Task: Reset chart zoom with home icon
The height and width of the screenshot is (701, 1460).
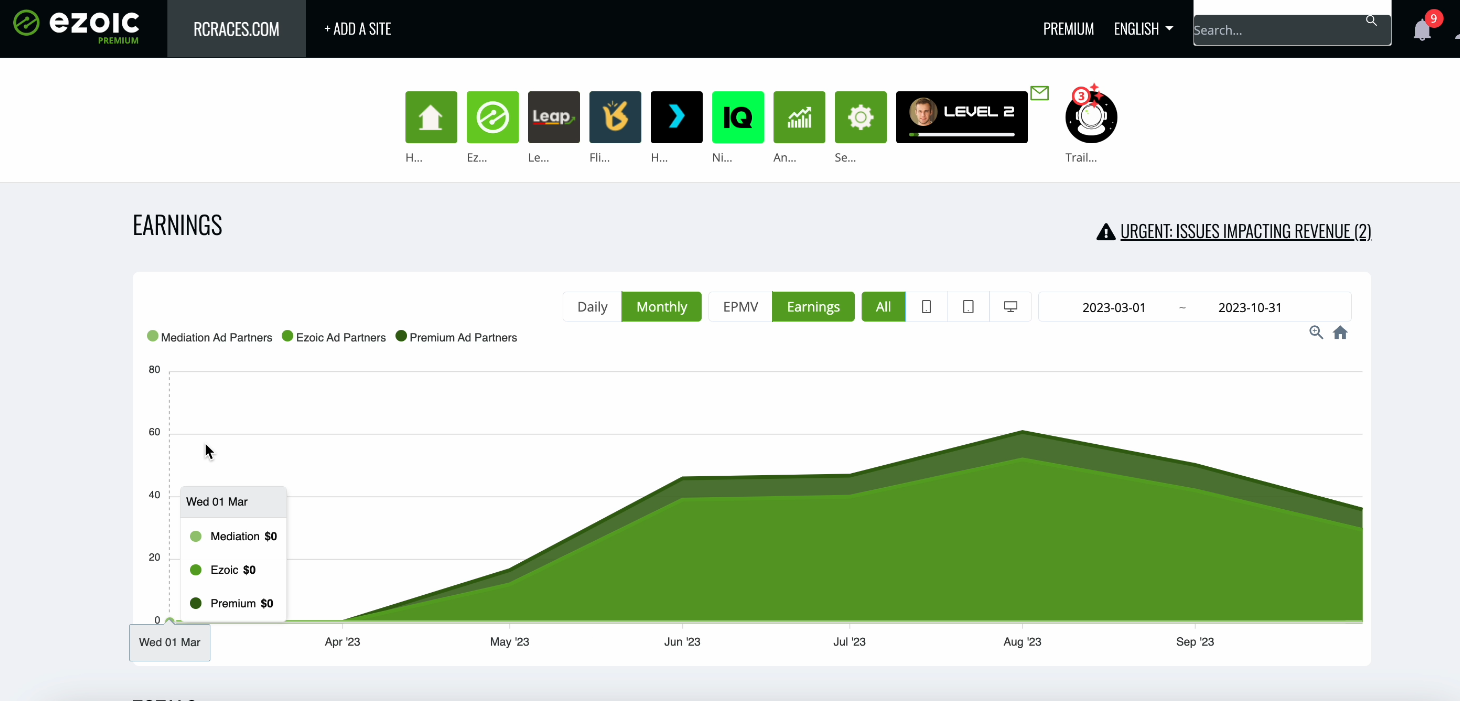Action: [1340, 332]
